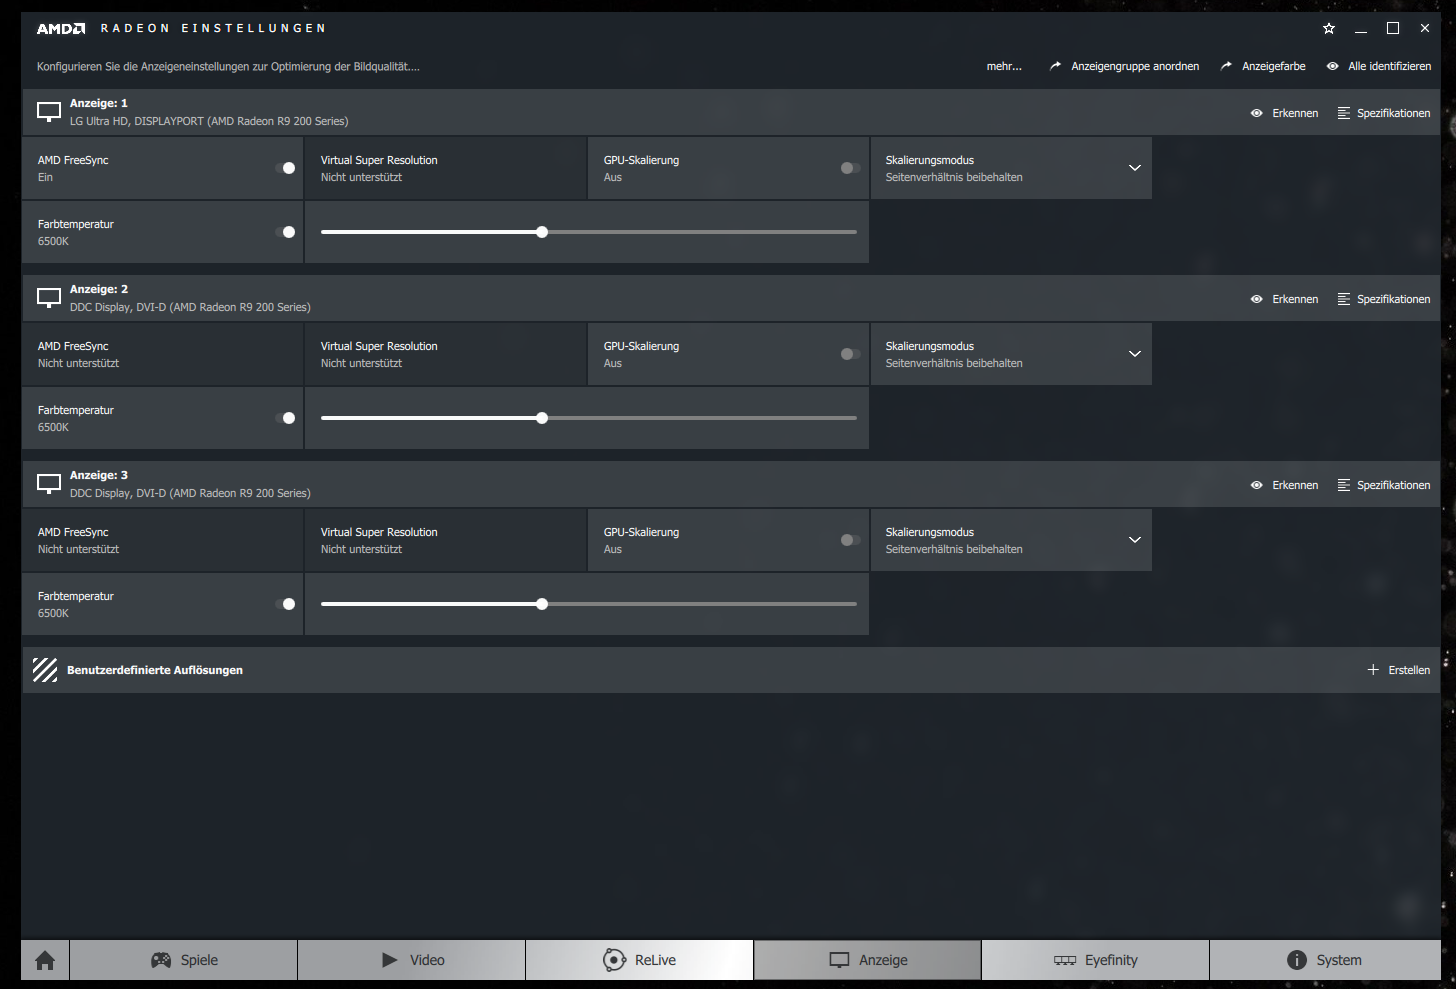Click the Anzeige: 3 heading text
Screen dimensions: 1456x989
click(x=99, y=475)
